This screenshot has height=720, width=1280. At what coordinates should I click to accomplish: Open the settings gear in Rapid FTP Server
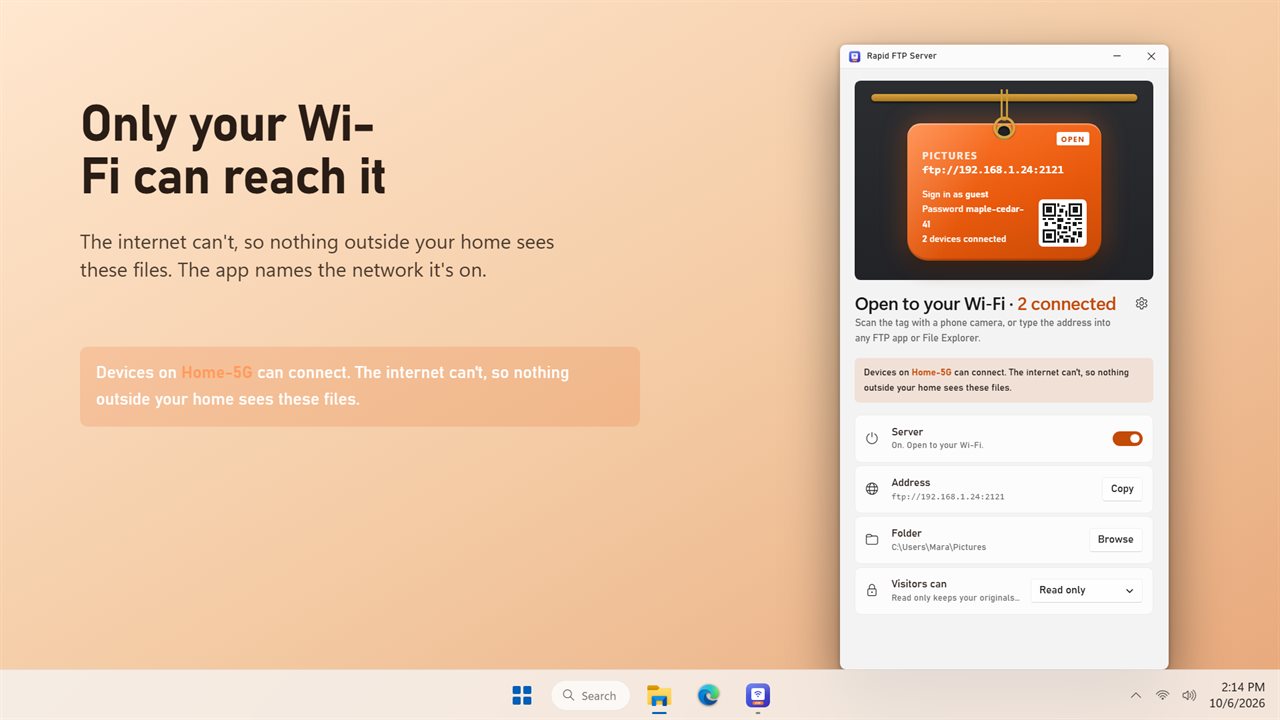(1142, 303)
